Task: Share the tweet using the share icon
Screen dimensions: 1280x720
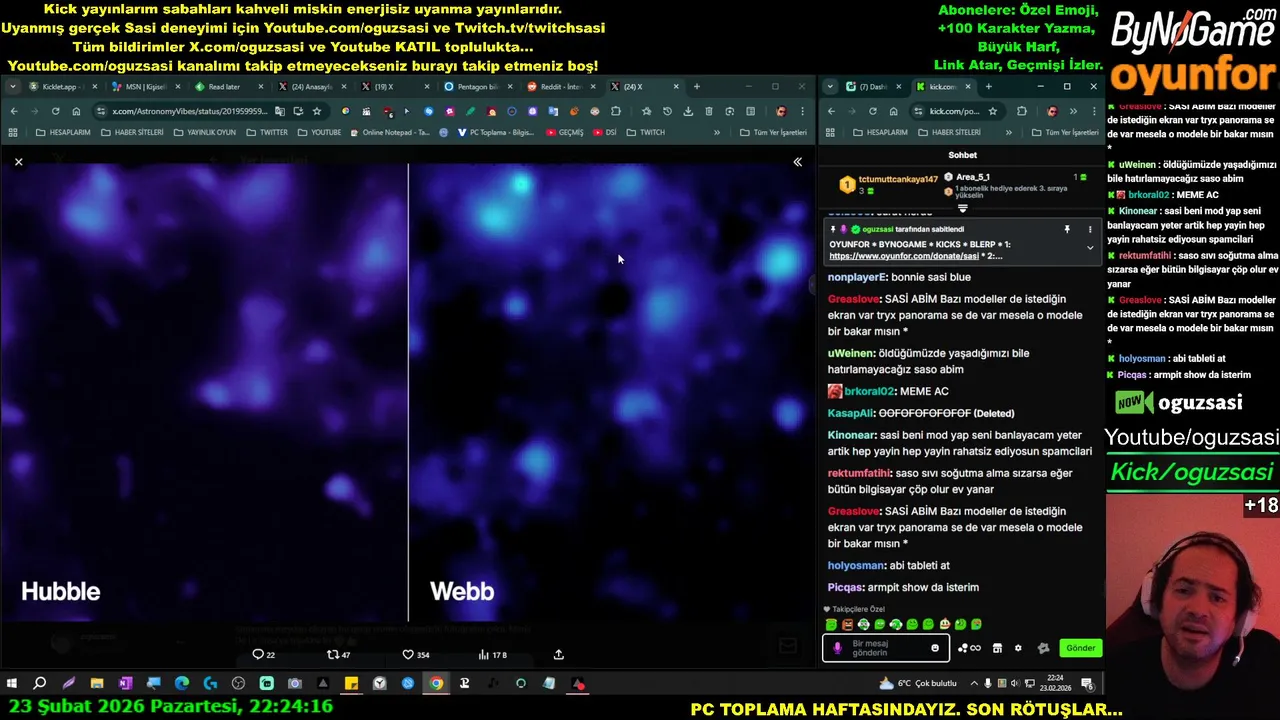Action: click(x=559, y=655)
